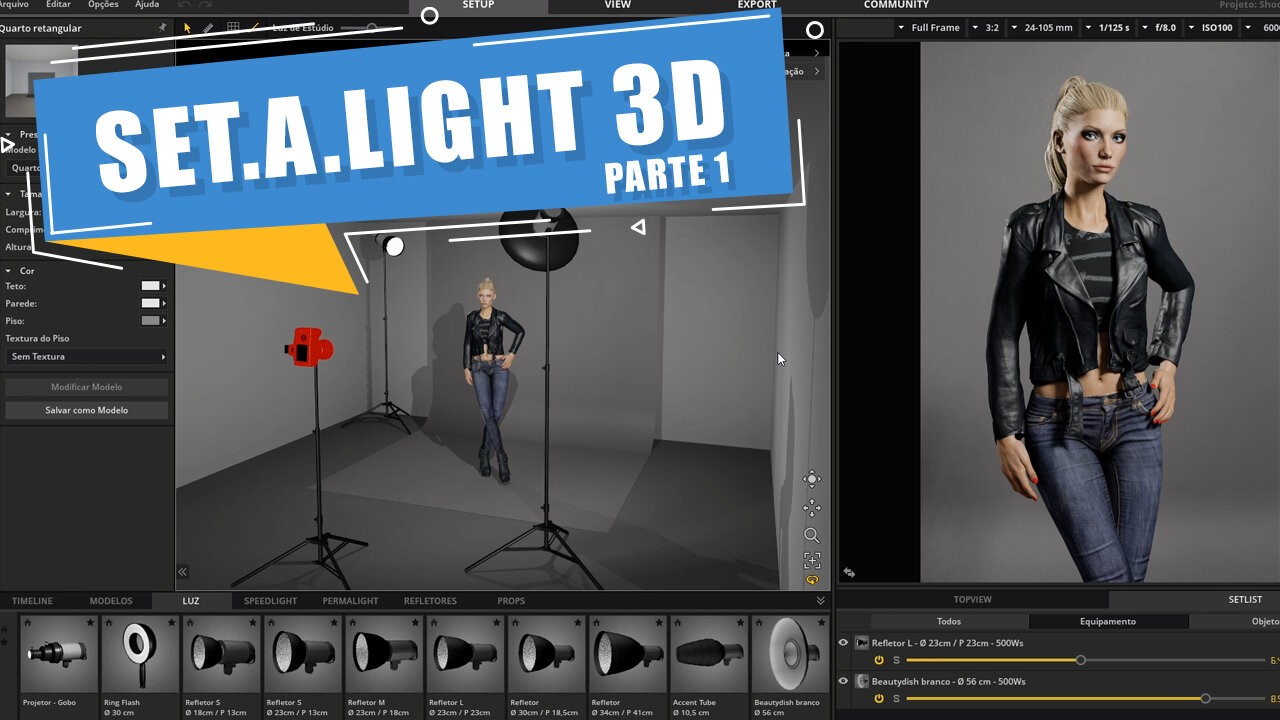Image resolution: width=1280 pixels, height=720 pixels.
Task: Open the Opções menu
Action: pyautogui.click(x=103, y=5)
